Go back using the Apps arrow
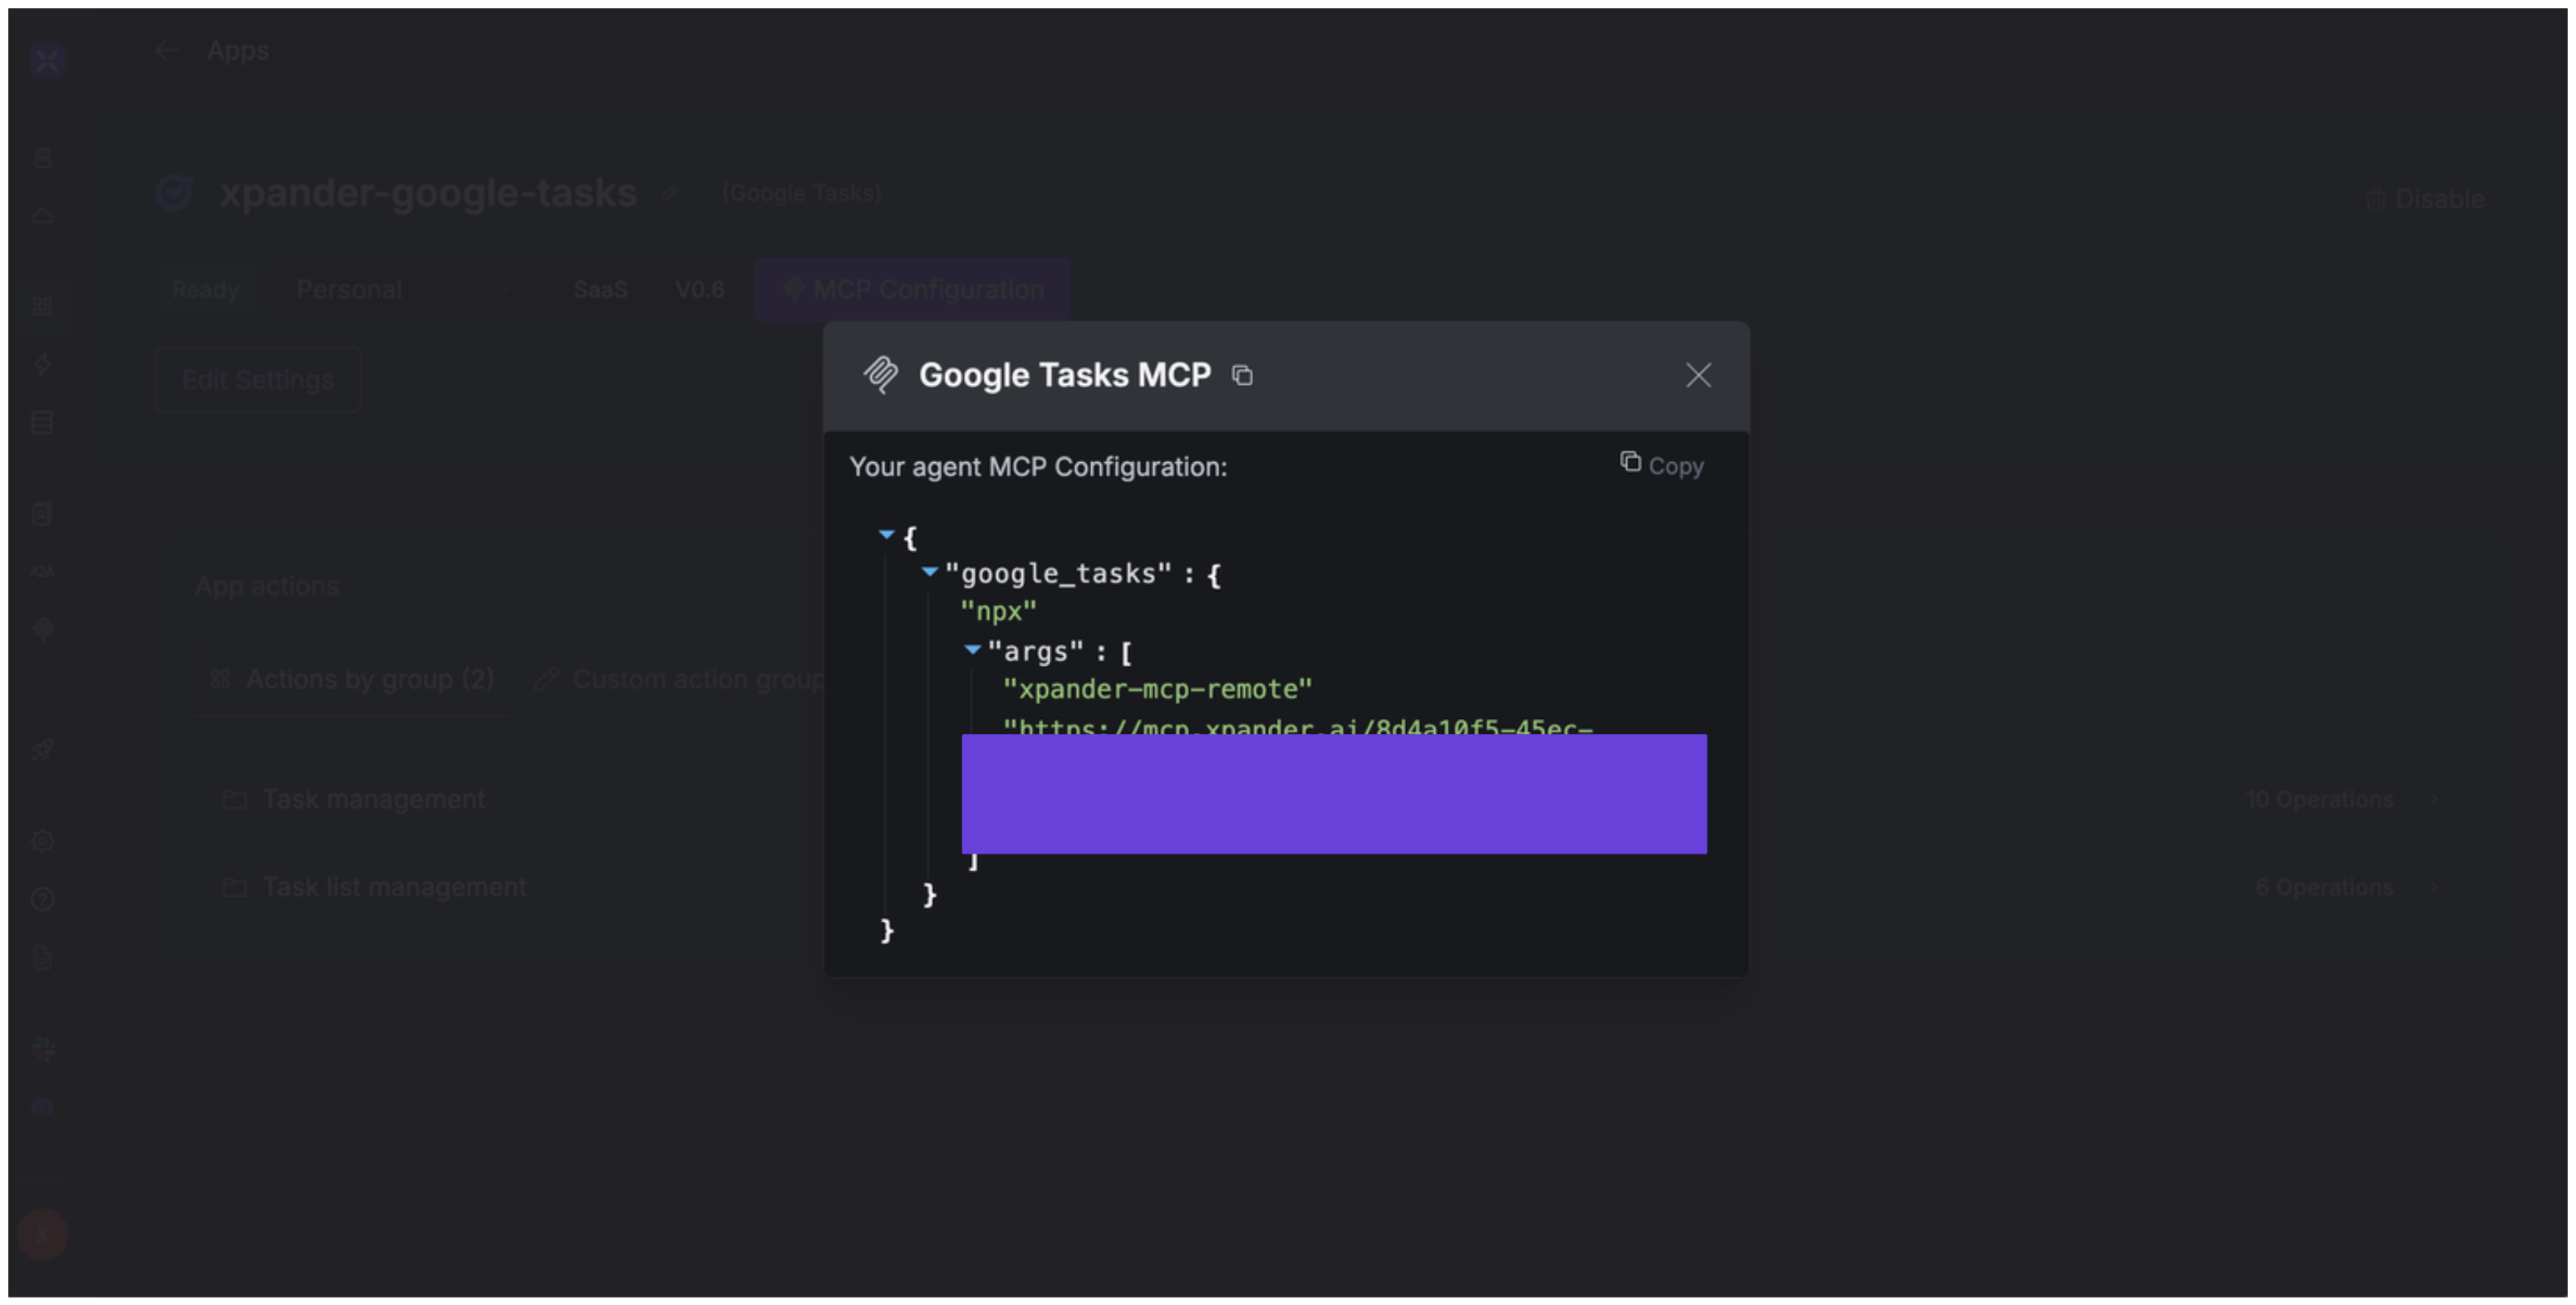The height and width of the screenshot is (1305, 2576). (167, 51)
